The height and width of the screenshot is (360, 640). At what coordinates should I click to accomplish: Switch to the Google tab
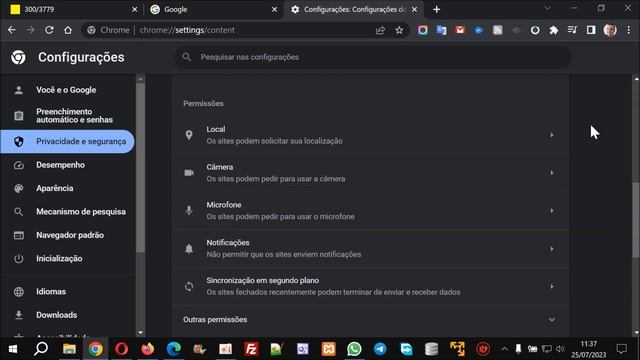213,9
